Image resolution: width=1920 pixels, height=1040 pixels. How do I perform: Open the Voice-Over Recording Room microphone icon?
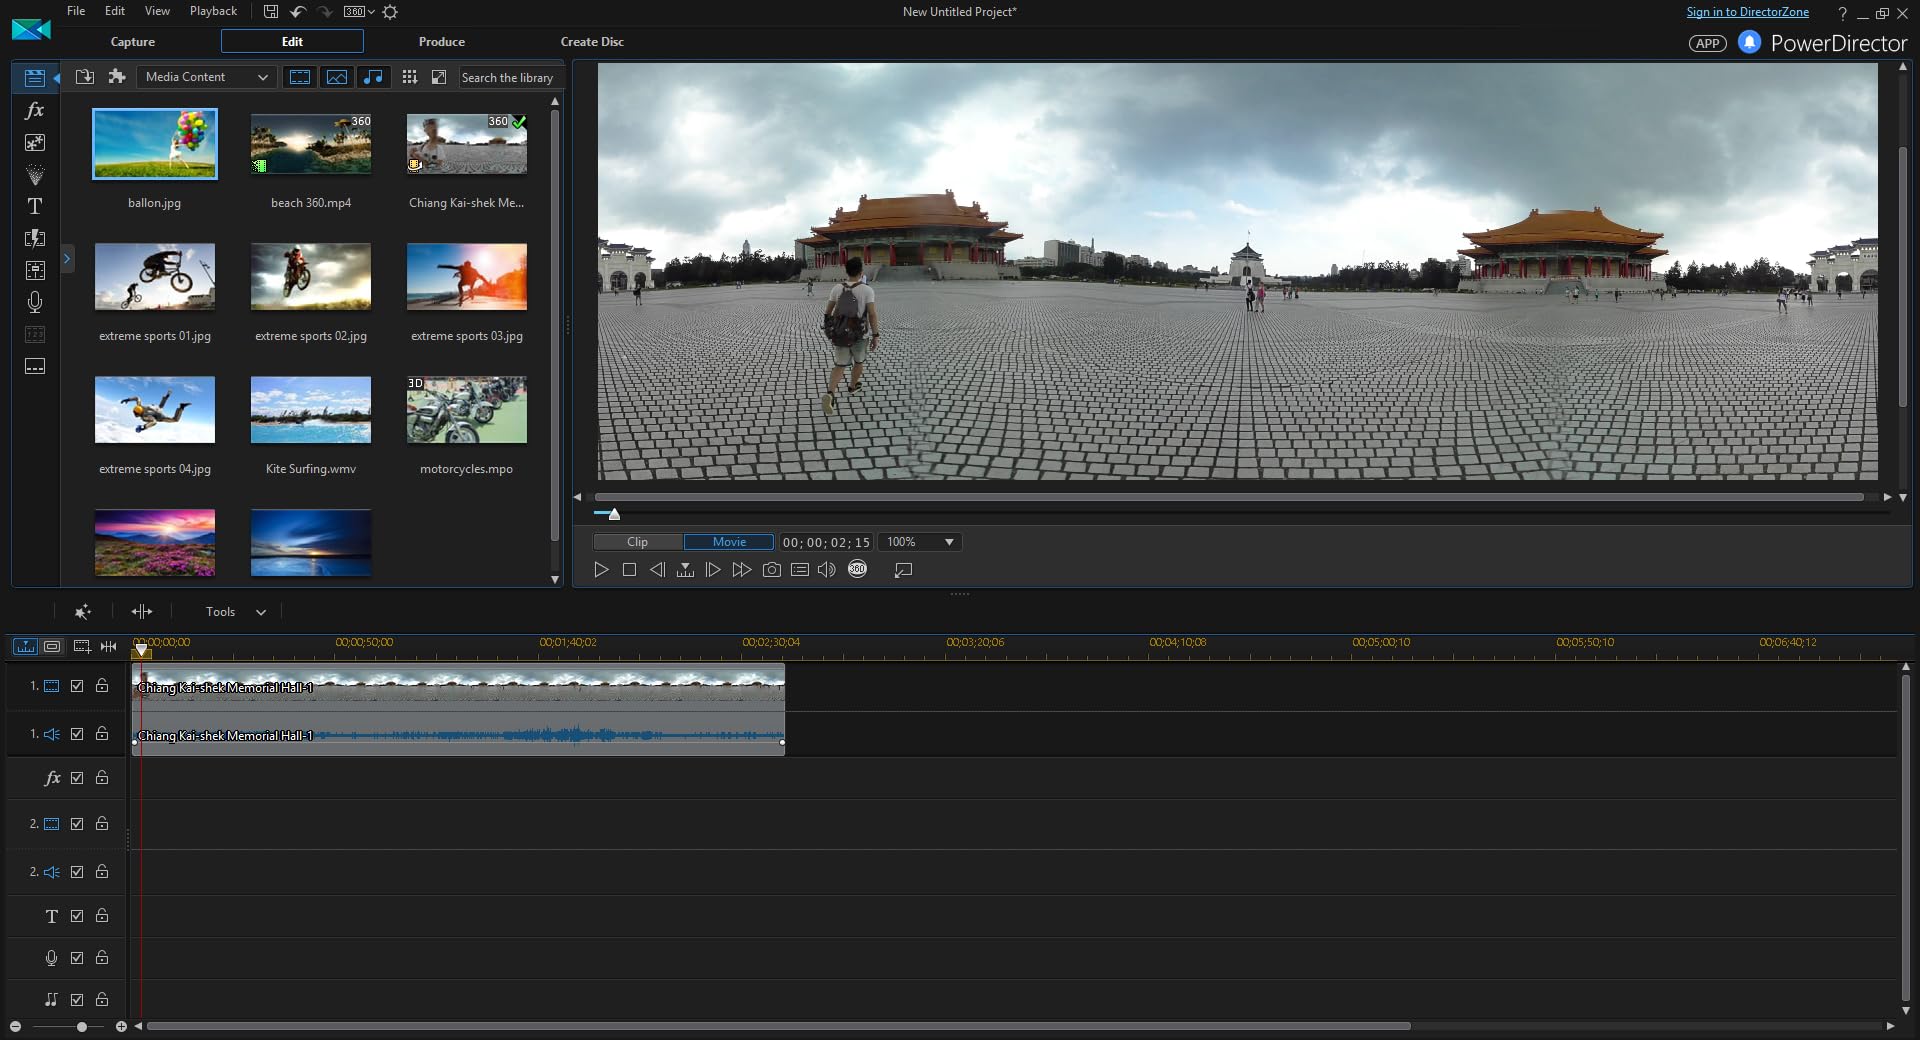point(34,302)
